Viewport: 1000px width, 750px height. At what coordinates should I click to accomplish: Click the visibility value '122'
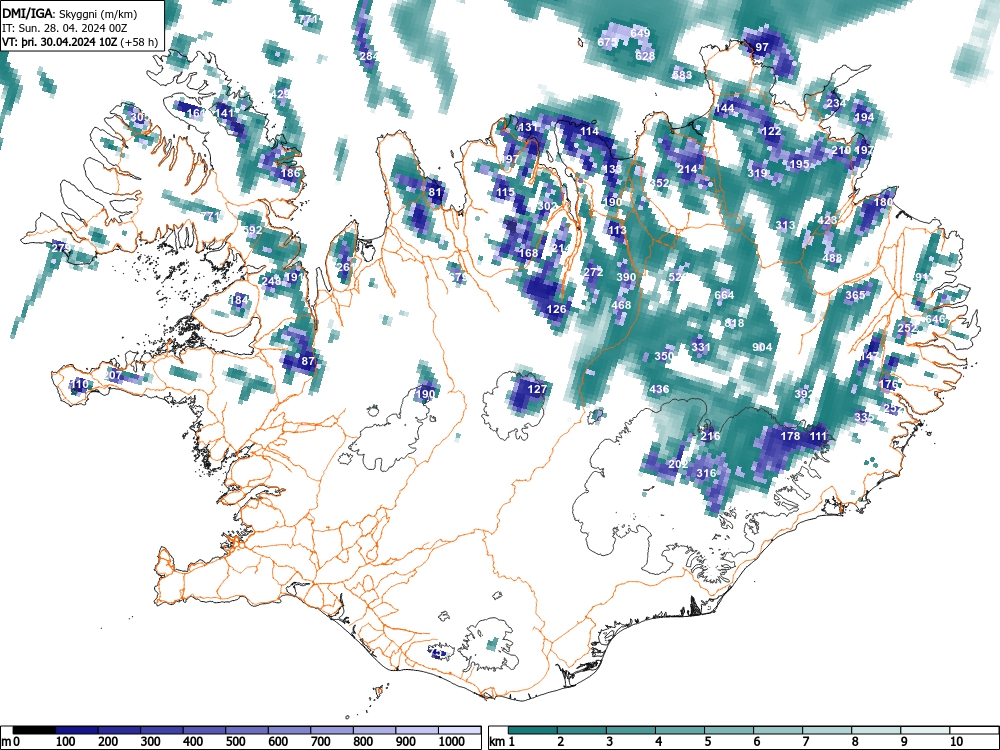[x=771, y=131]
